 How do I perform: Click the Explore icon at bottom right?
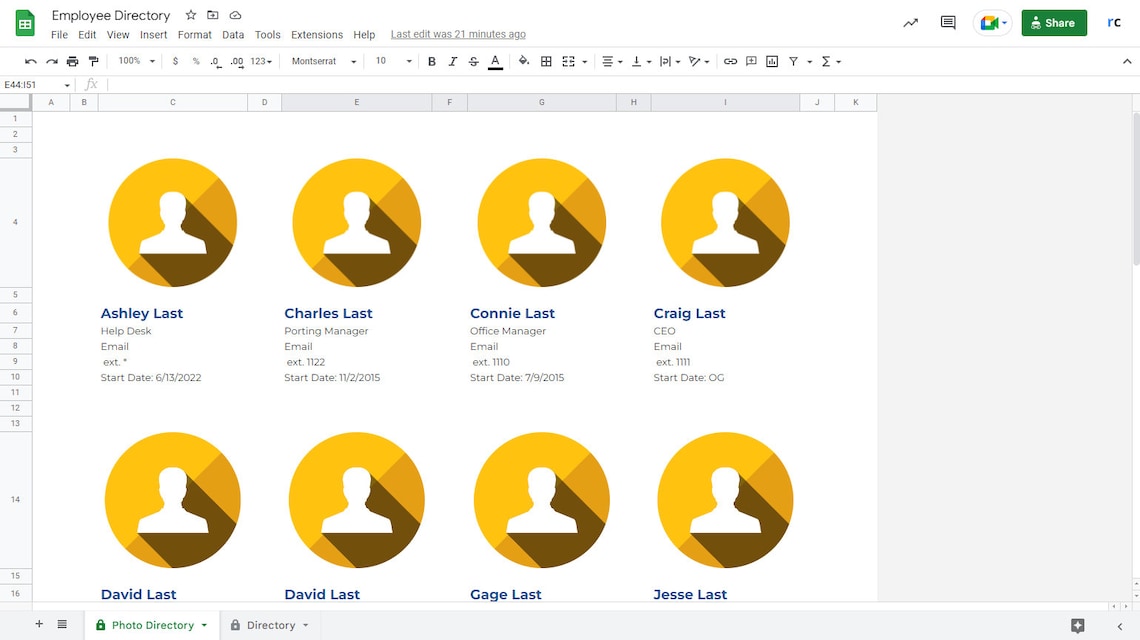click(x=1077, y=625)
